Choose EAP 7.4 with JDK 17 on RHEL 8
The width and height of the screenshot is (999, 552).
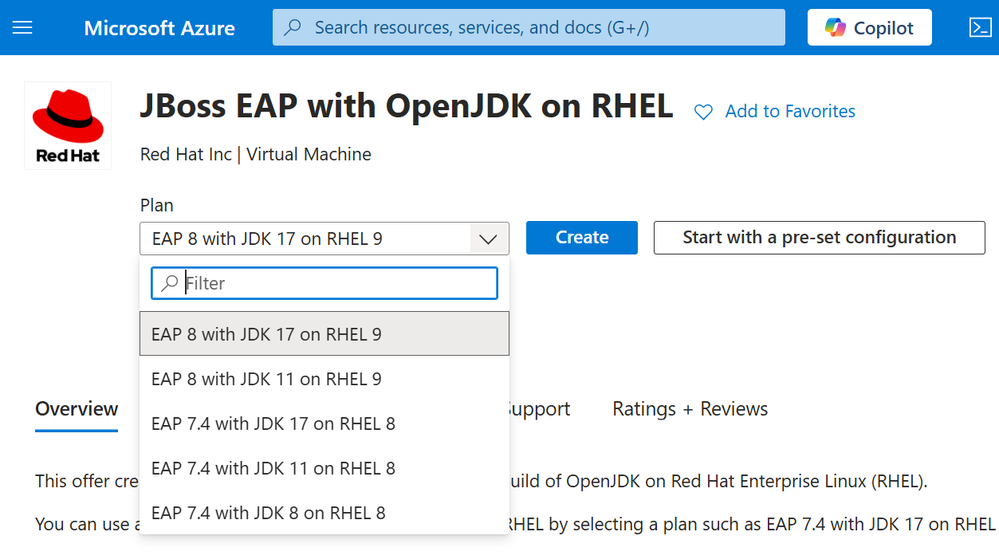pyautogui.click(x=324, y=423)
